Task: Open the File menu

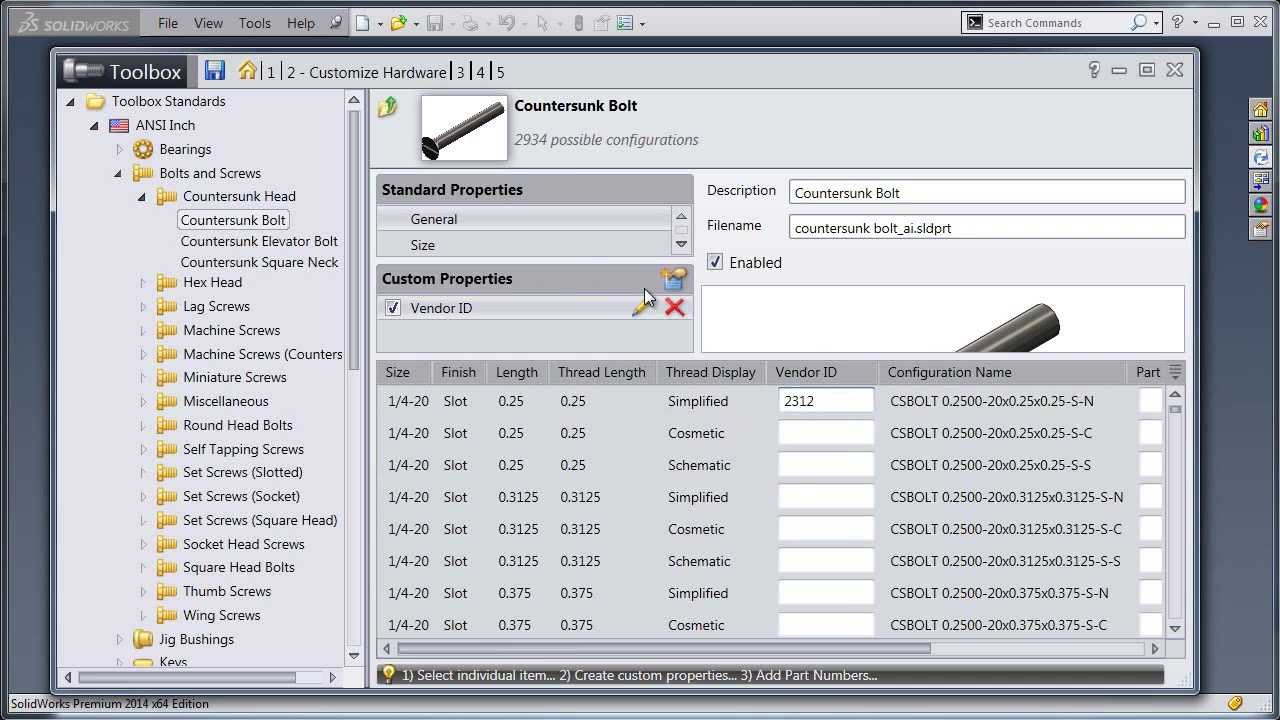Action: (x=168, y=23)
